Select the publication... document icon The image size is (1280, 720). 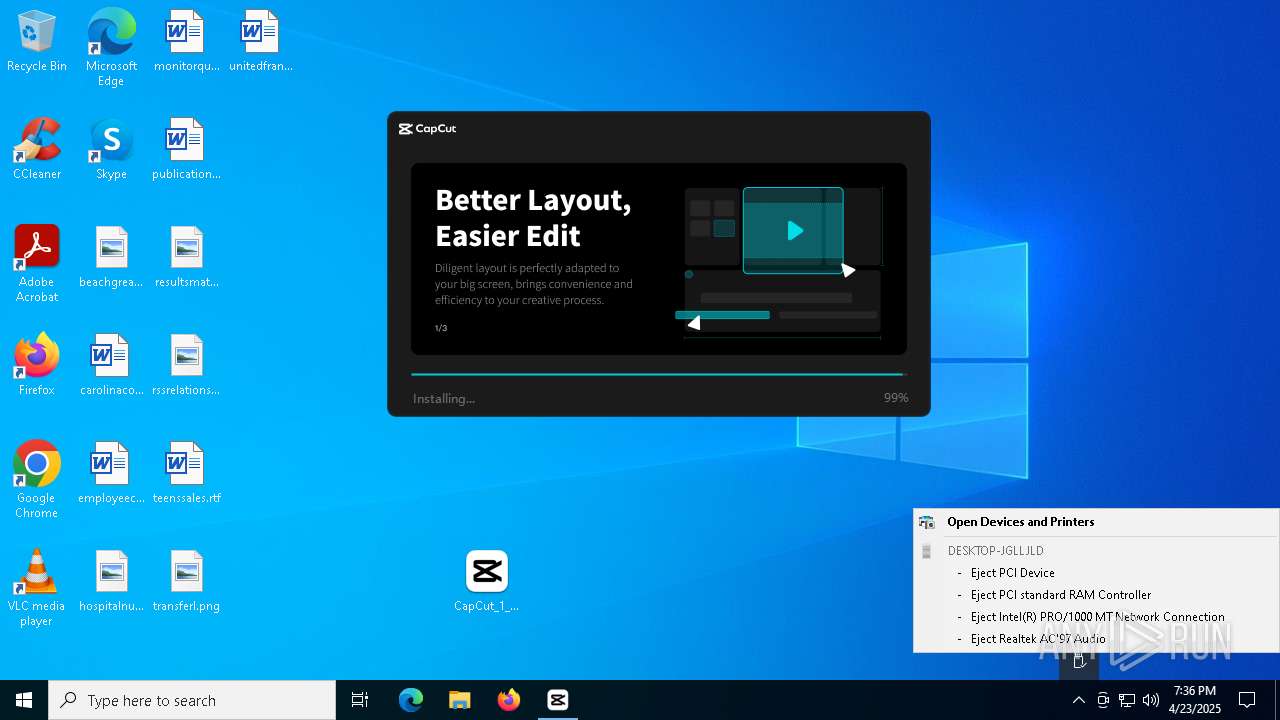186,150
